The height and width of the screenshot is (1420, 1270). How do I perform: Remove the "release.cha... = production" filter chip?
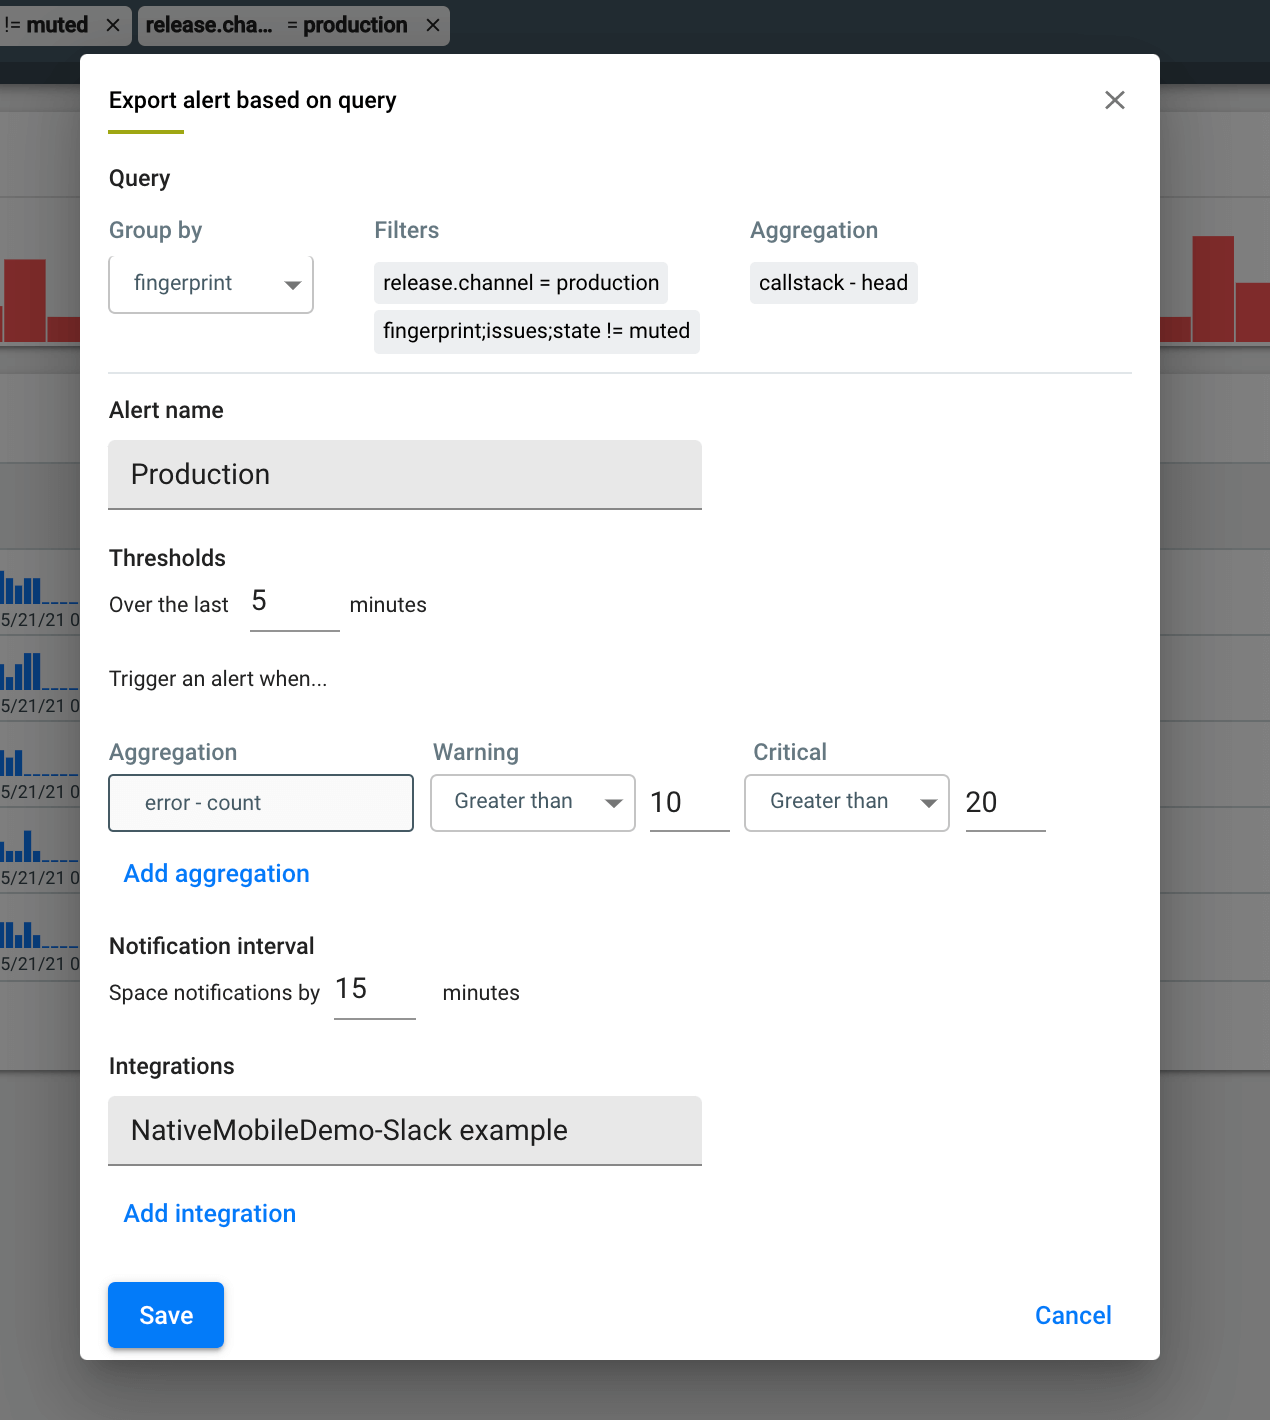tap(431, 25)
